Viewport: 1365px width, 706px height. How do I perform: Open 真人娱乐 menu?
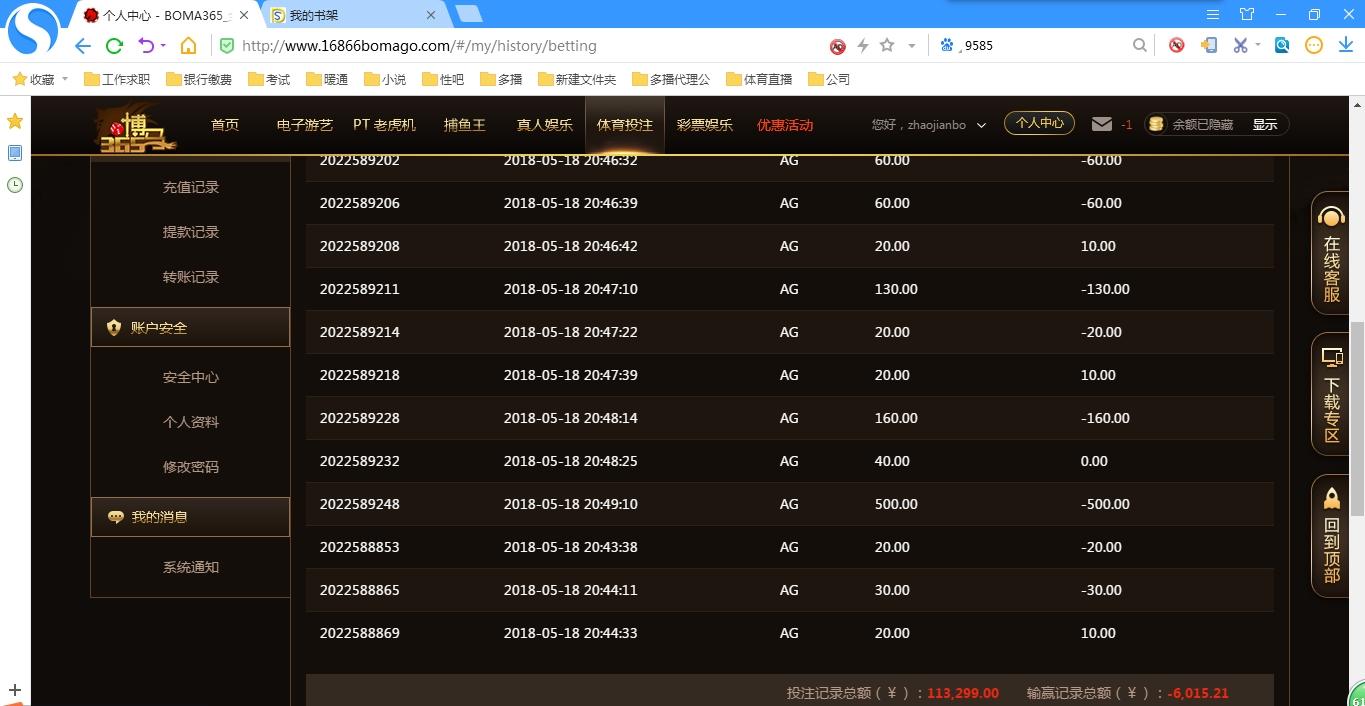pyautogui.click(x=545, y=125)
